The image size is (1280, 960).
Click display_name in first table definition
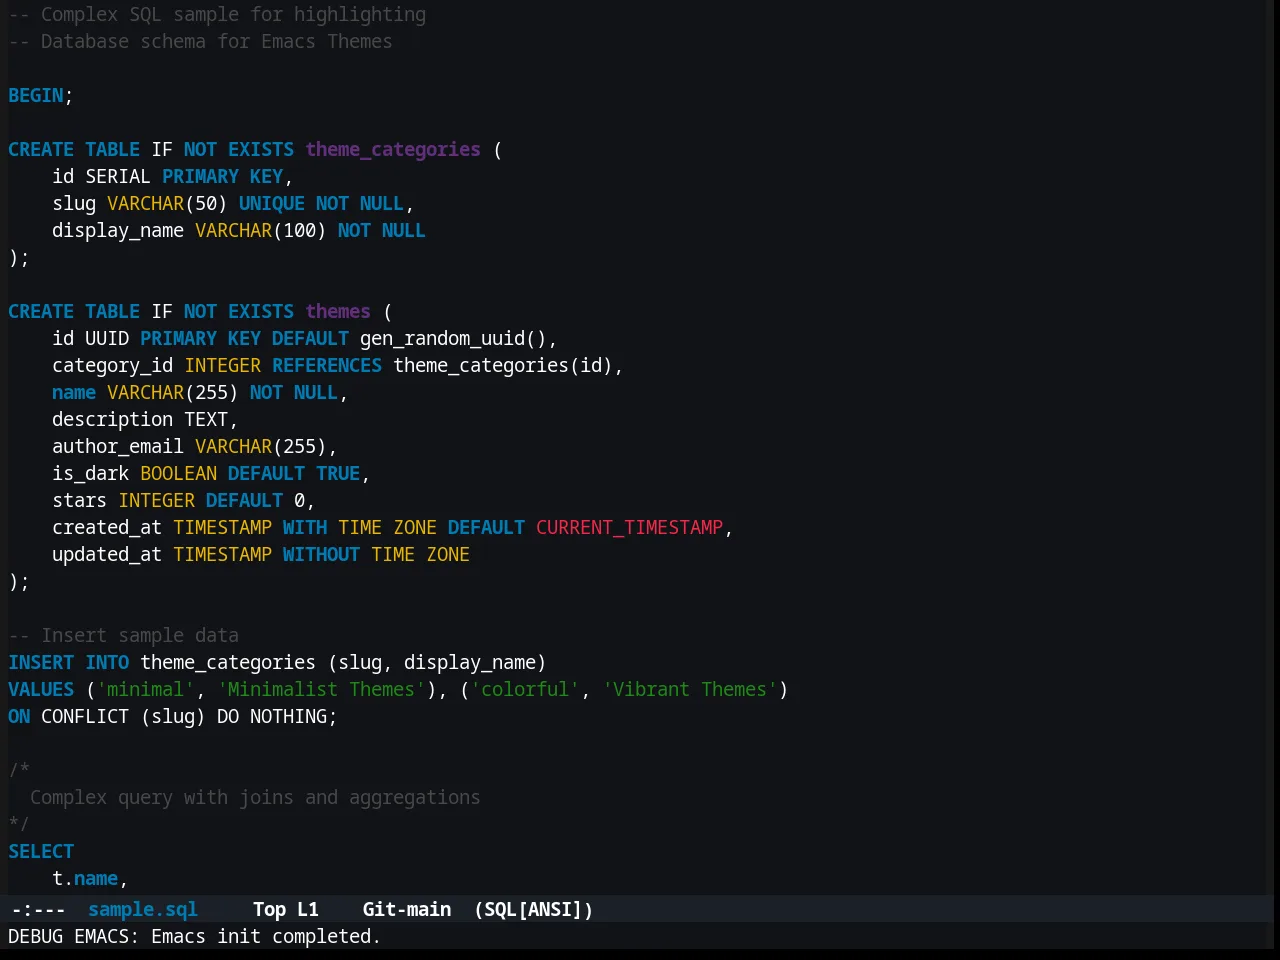coord(118,230)
